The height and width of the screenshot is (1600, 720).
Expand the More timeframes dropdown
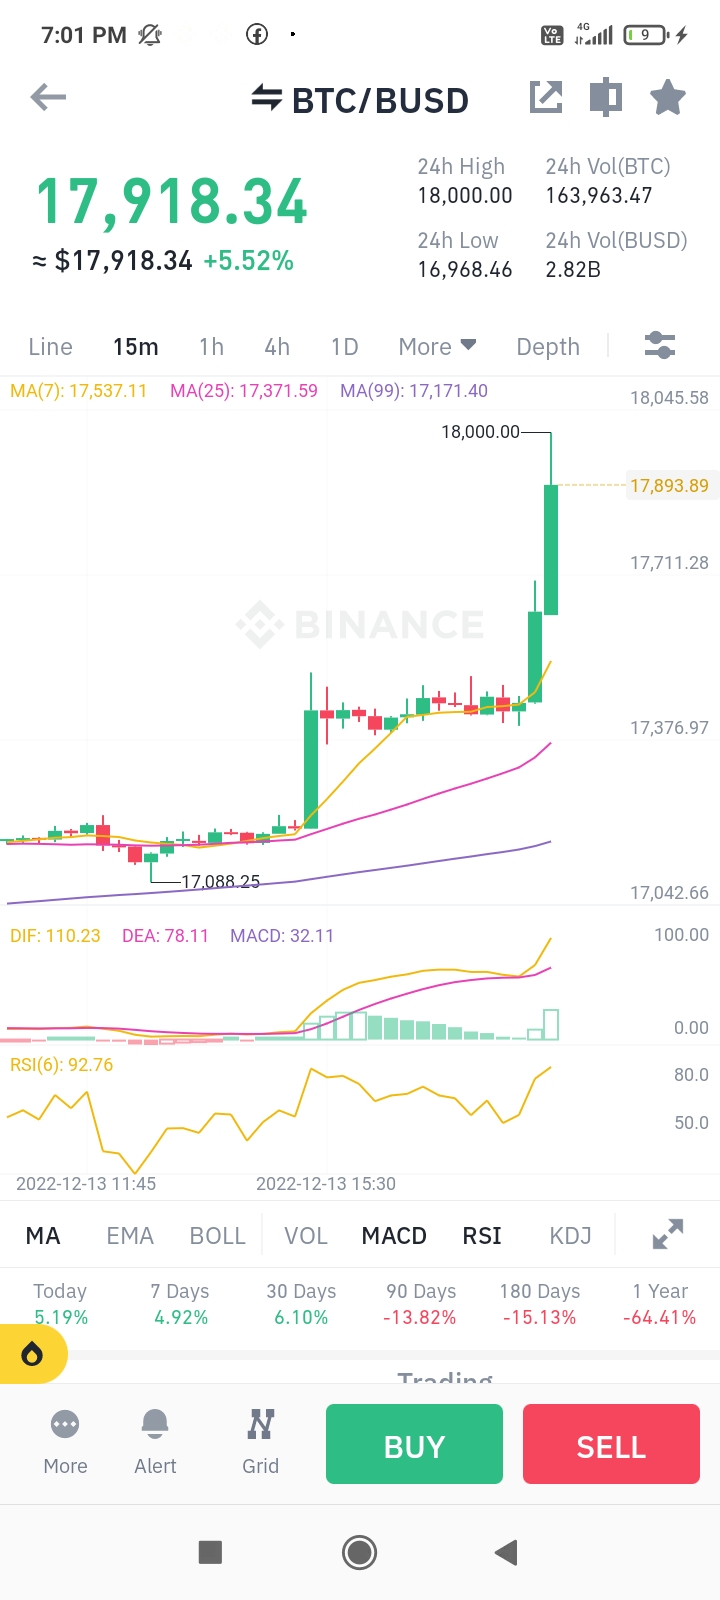pos(437,347)
